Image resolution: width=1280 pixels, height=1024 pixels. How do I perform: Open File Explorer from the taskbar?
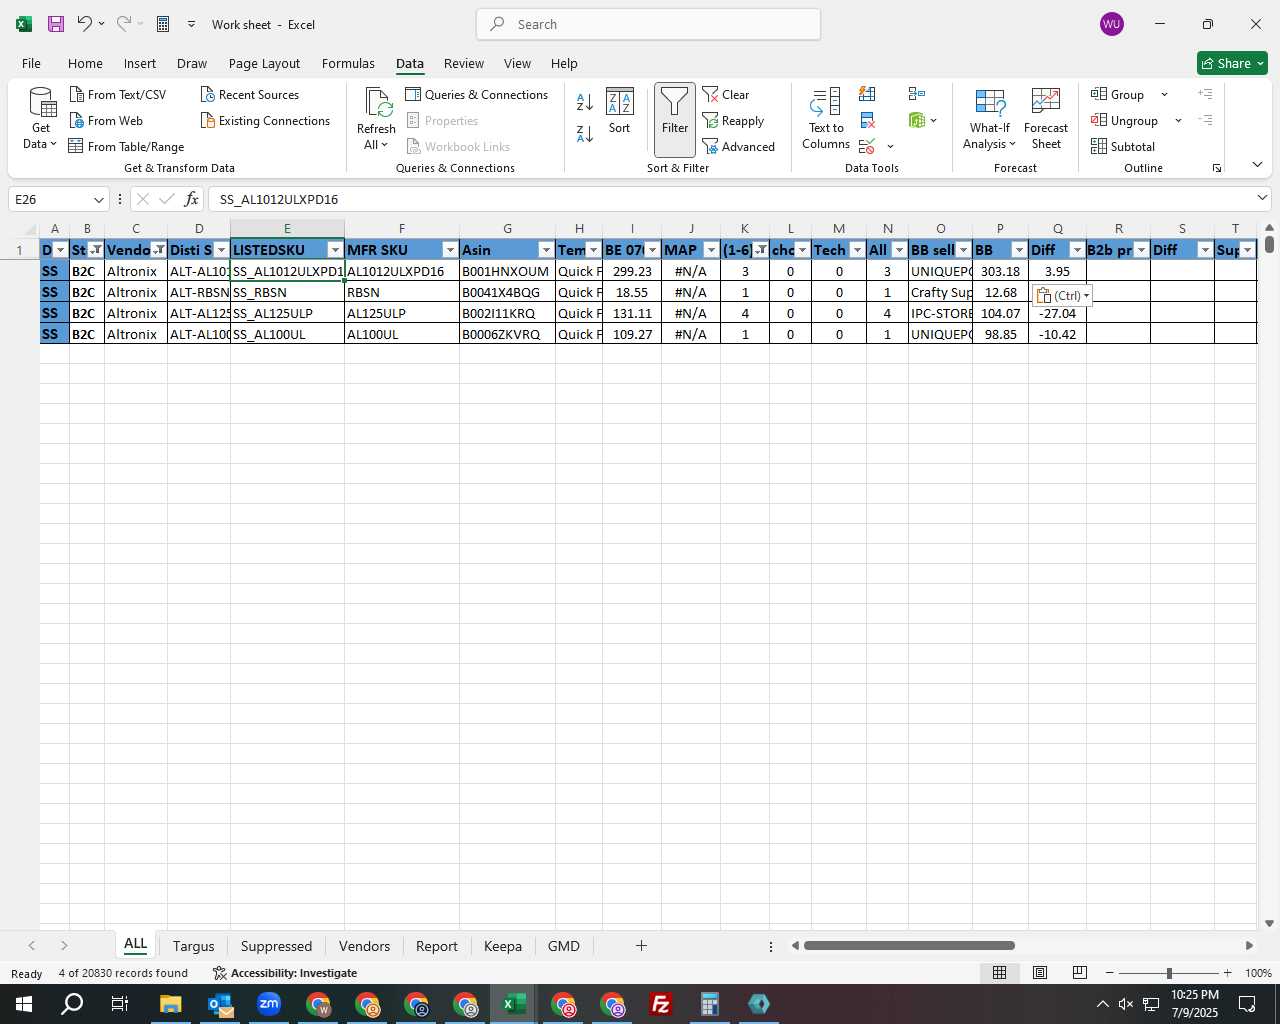point(170,1004)
